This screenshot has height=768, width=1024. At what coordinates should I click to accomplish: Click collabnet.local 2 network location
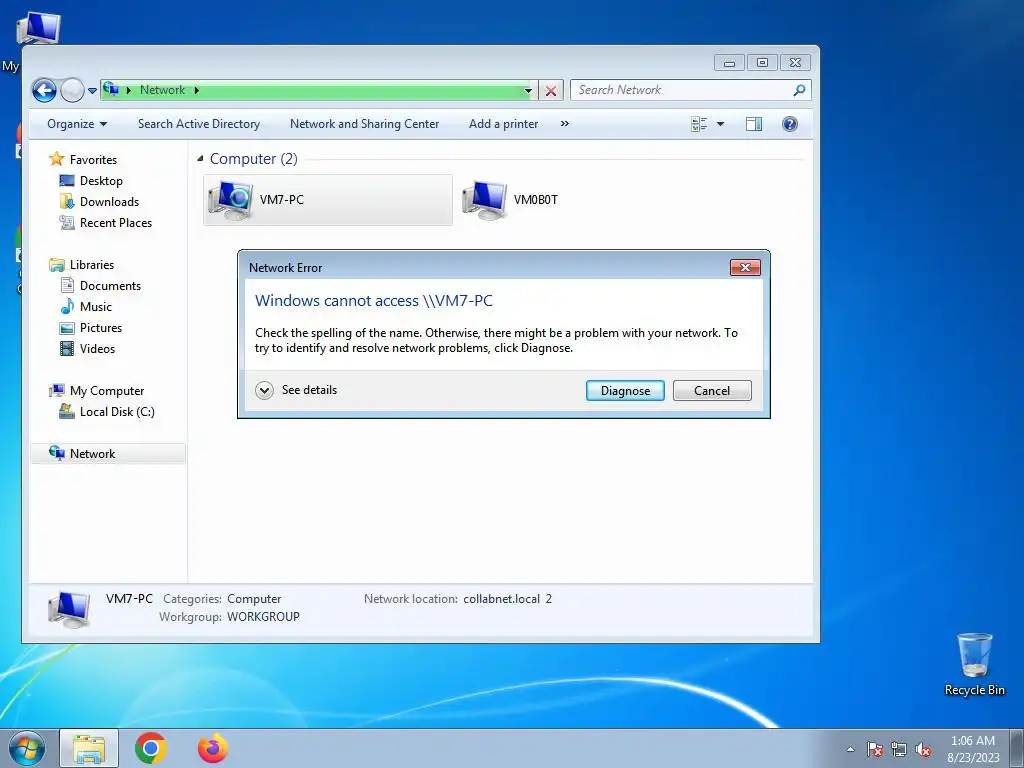point(507,599)
